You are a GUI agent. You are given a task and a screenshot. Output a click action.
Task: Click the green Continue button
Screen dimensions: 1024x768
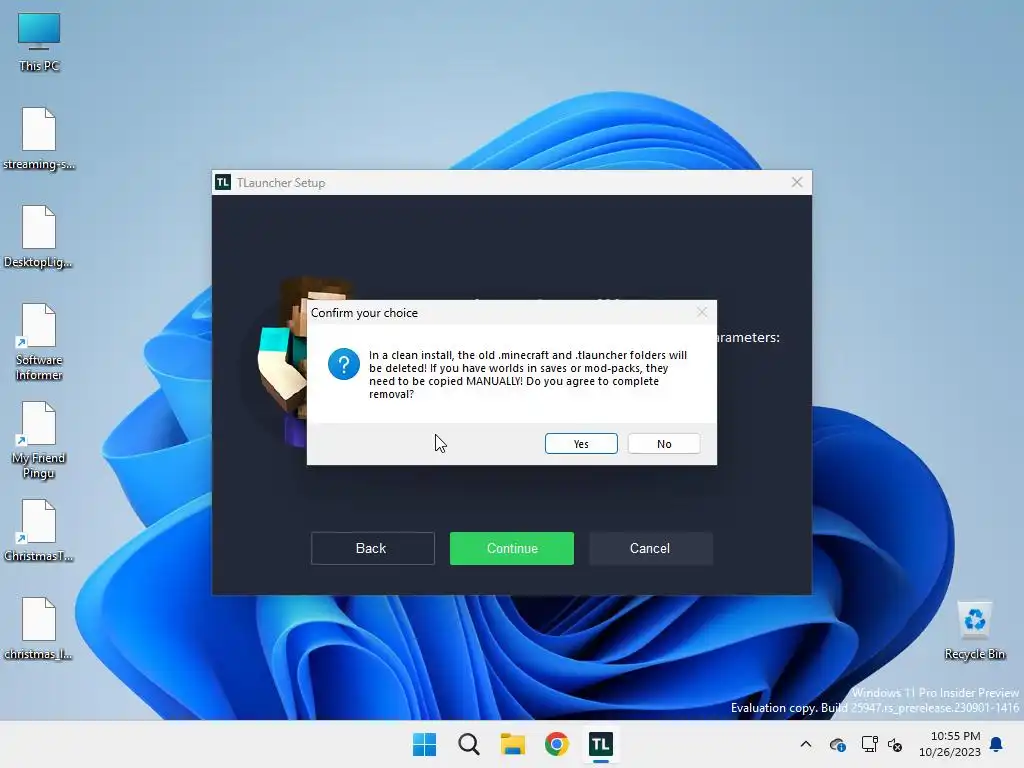[x=511, y=549]
